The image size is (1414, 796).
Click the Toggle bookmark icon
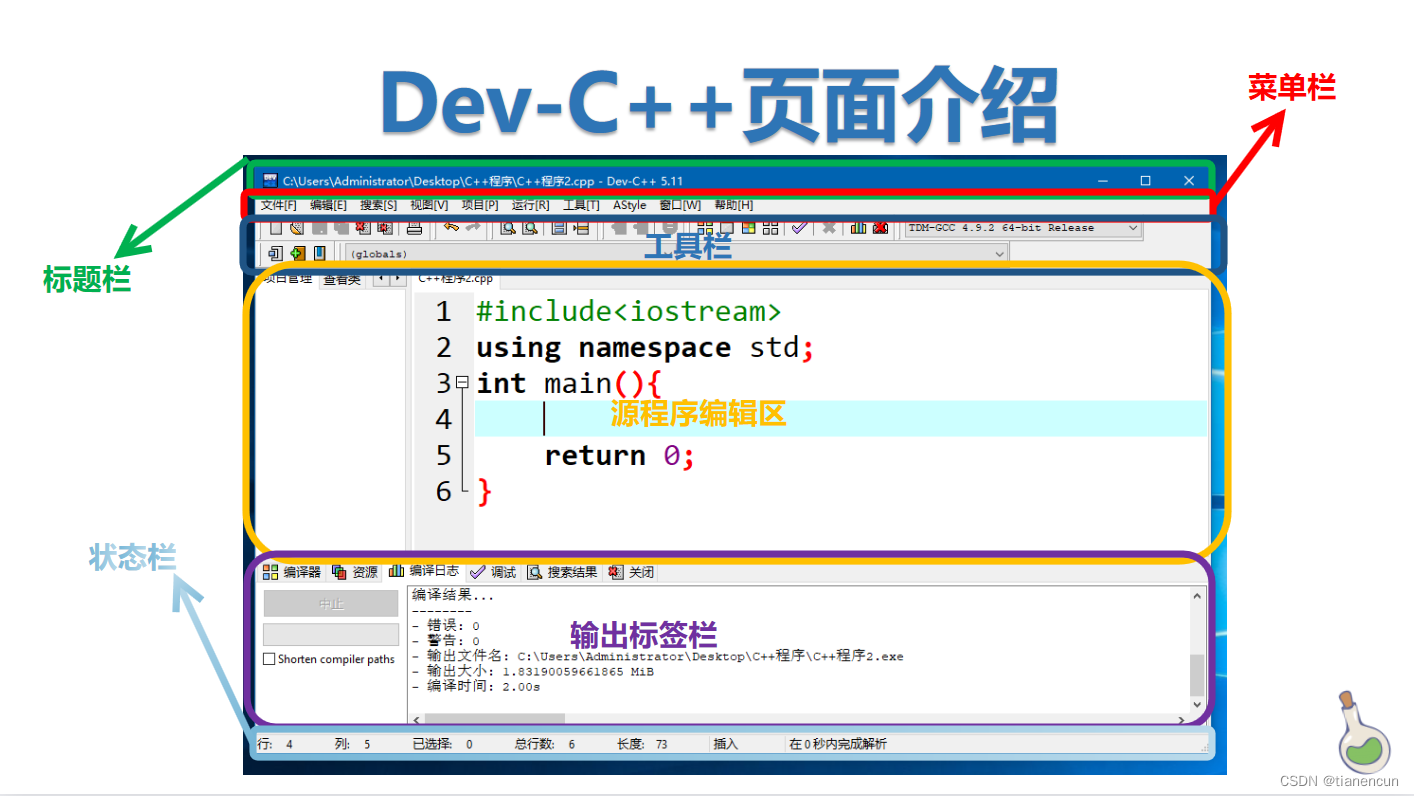click(x=297, y=253)
